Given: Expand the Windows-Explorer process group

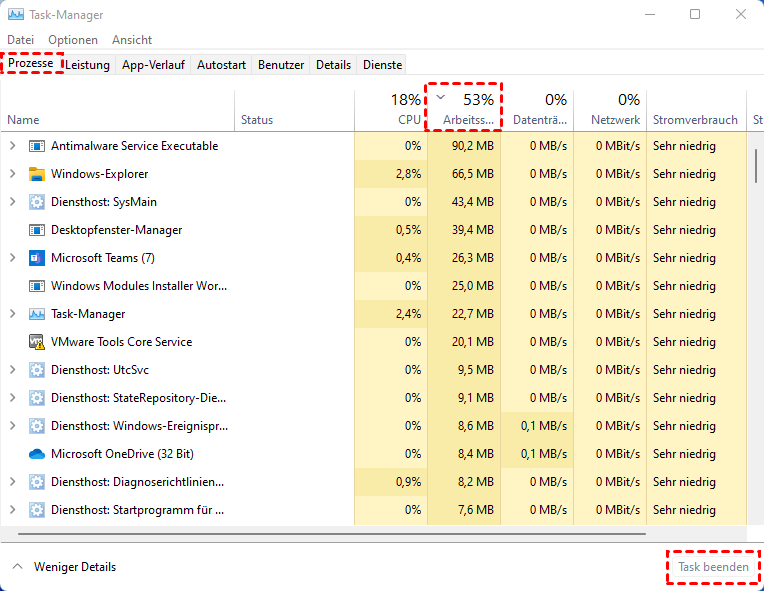Looking at the screenshot, I should [13, 174].
